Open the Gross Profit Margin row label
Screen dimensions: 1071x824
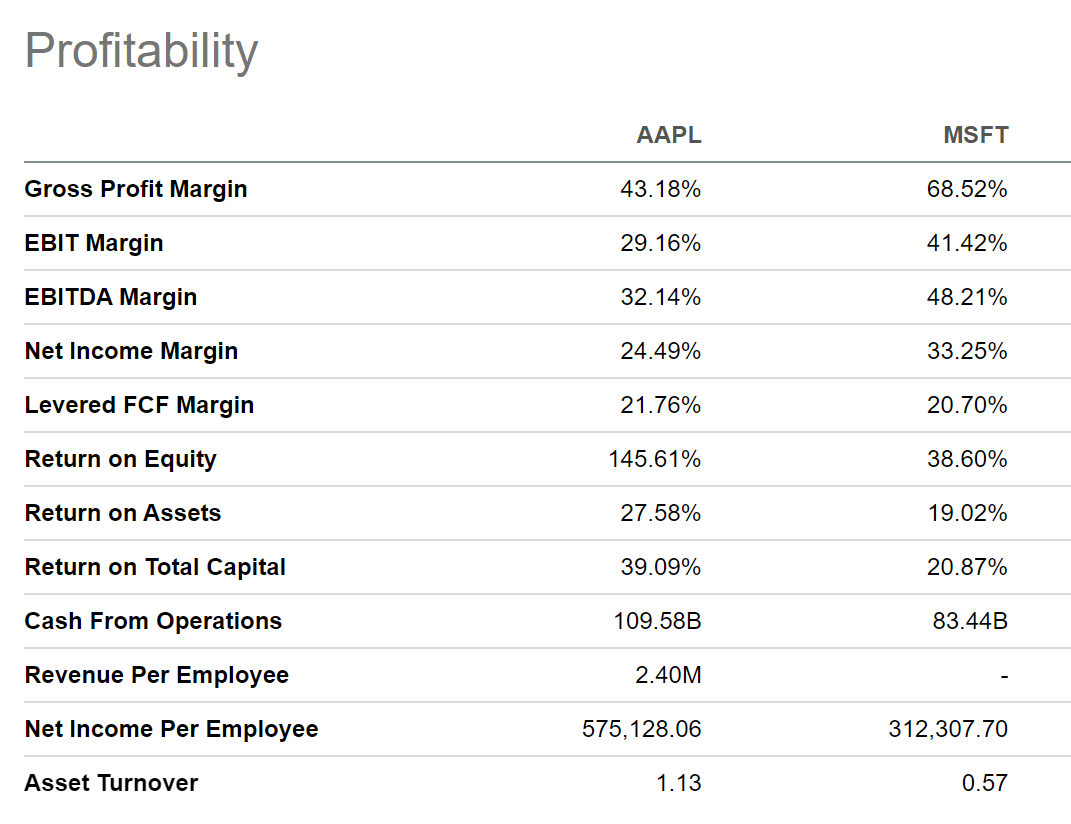(136, 189)
